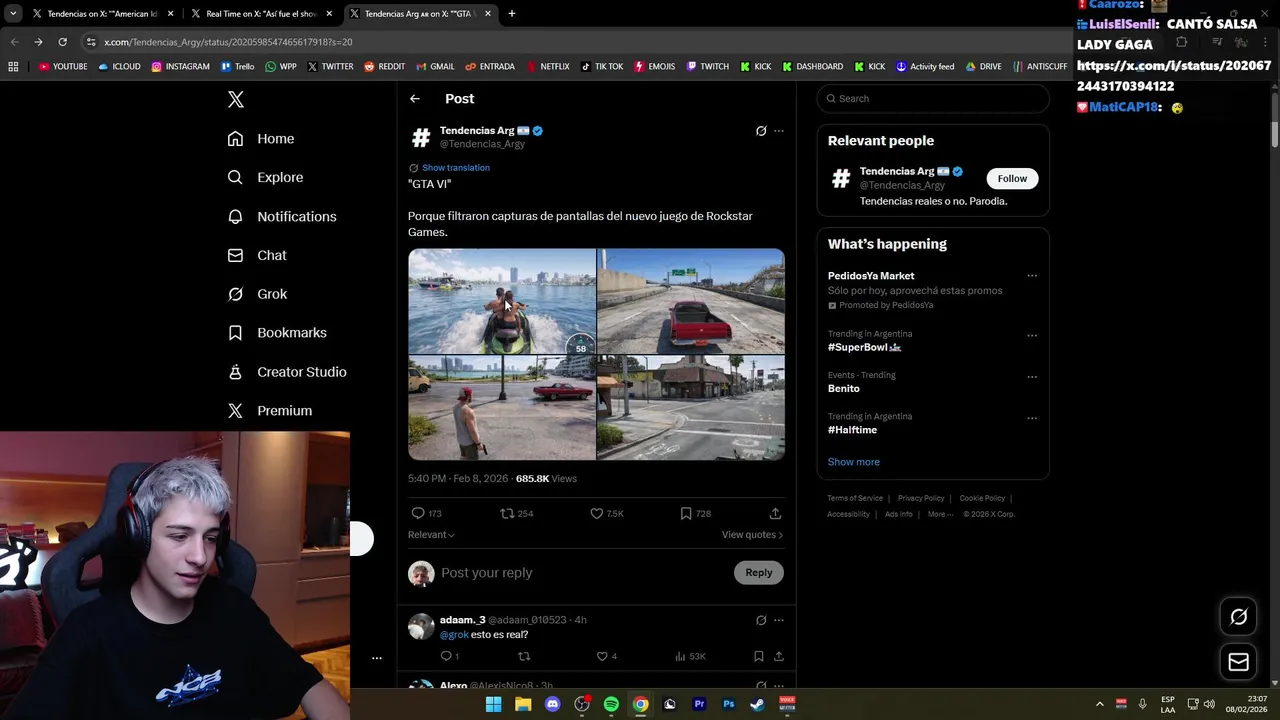This screenshot has height=720, width=1280.
Task: Open the Benito trending topic
Action: point(843,389)
